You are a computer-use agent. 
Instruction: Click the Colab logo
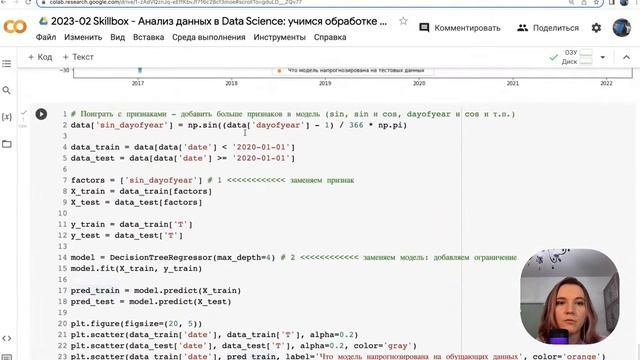15,27
